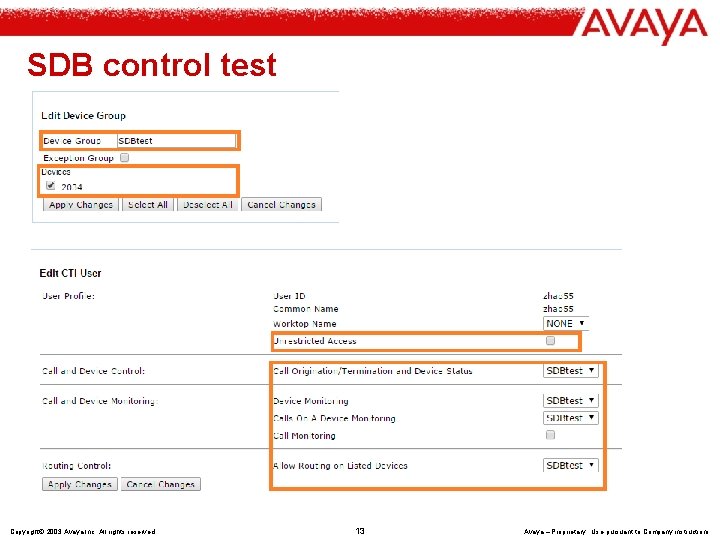Click the Select All button
720x540 pixels.
[148, 205]
